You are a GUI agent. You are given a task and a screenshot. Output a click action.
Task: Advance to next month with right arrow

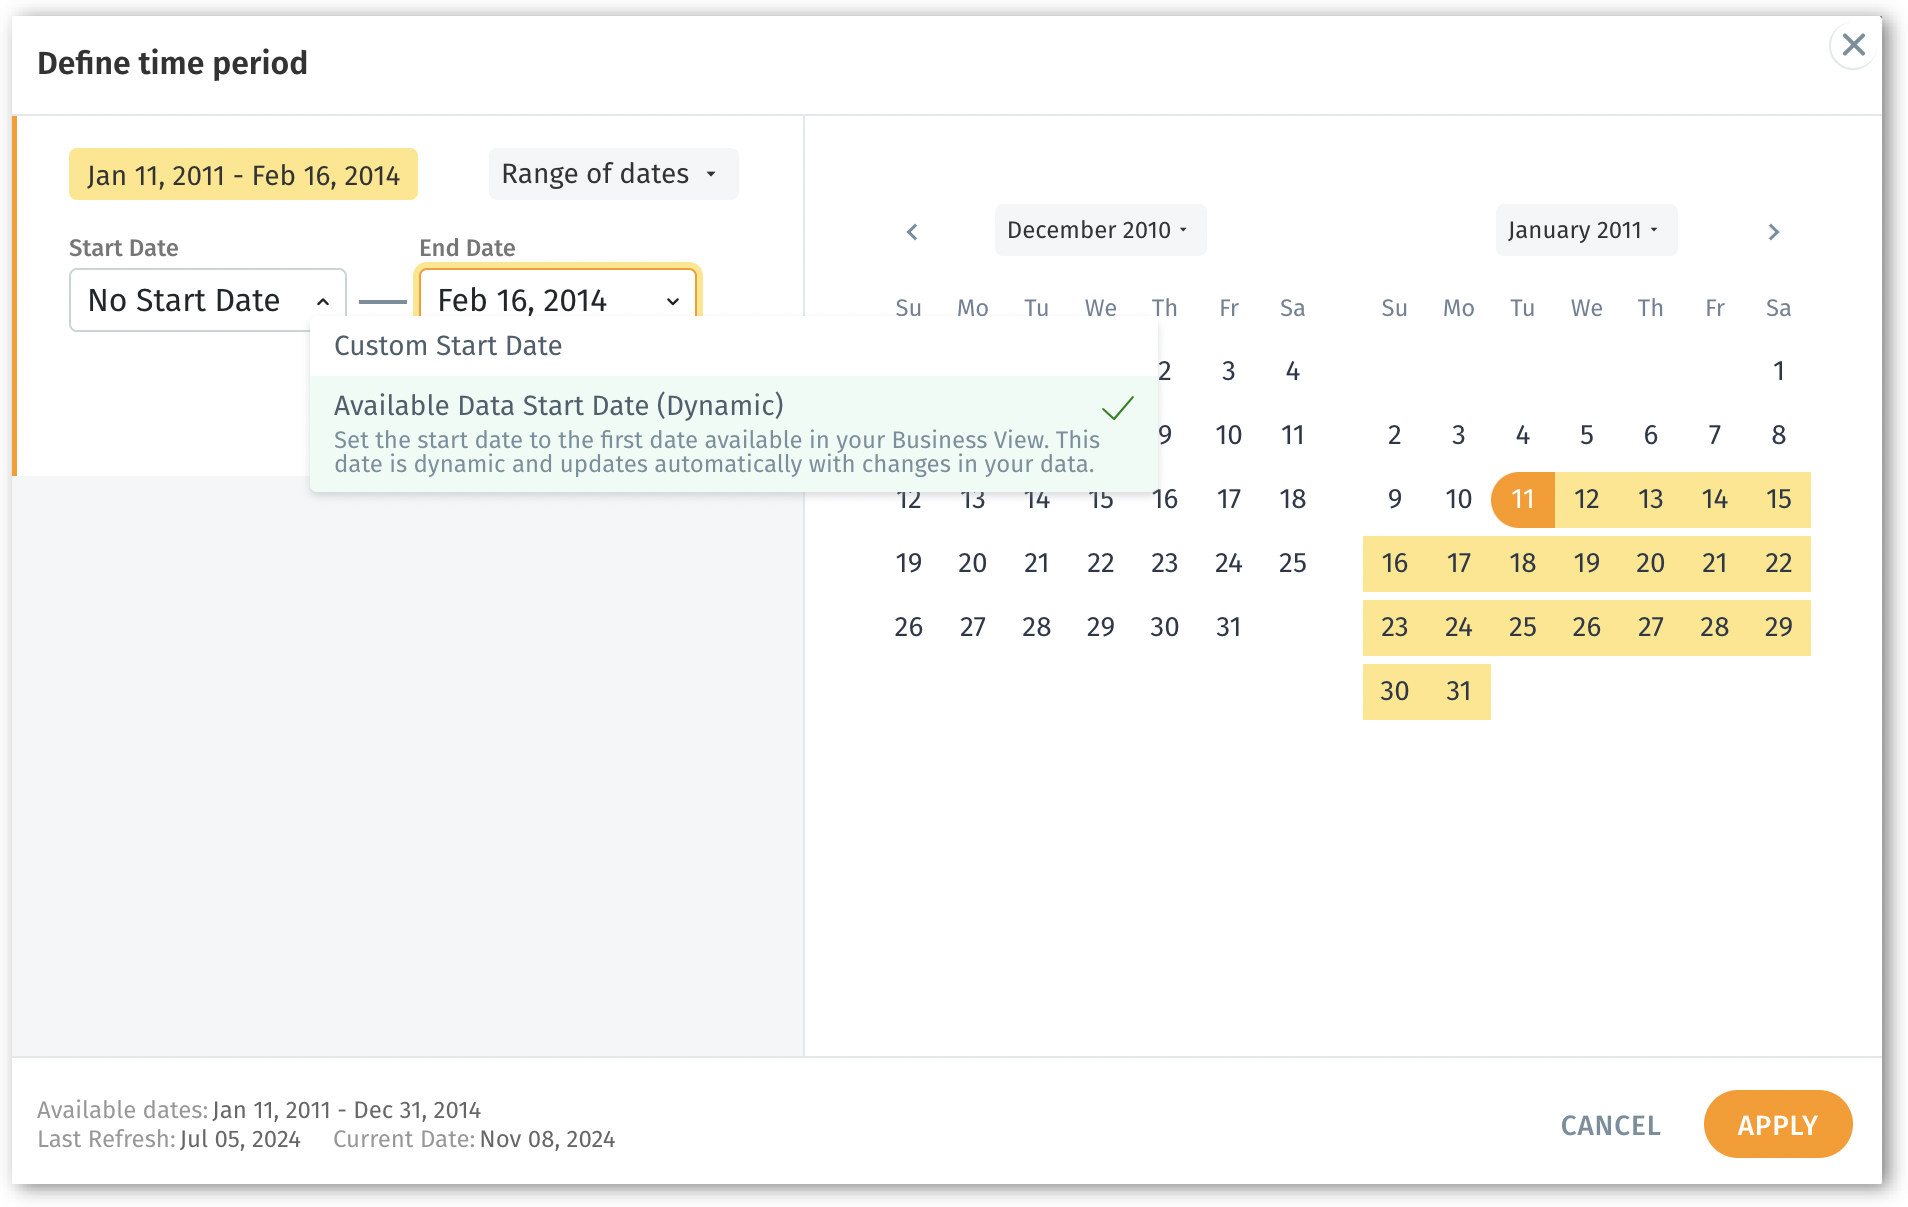(1773, 232)
